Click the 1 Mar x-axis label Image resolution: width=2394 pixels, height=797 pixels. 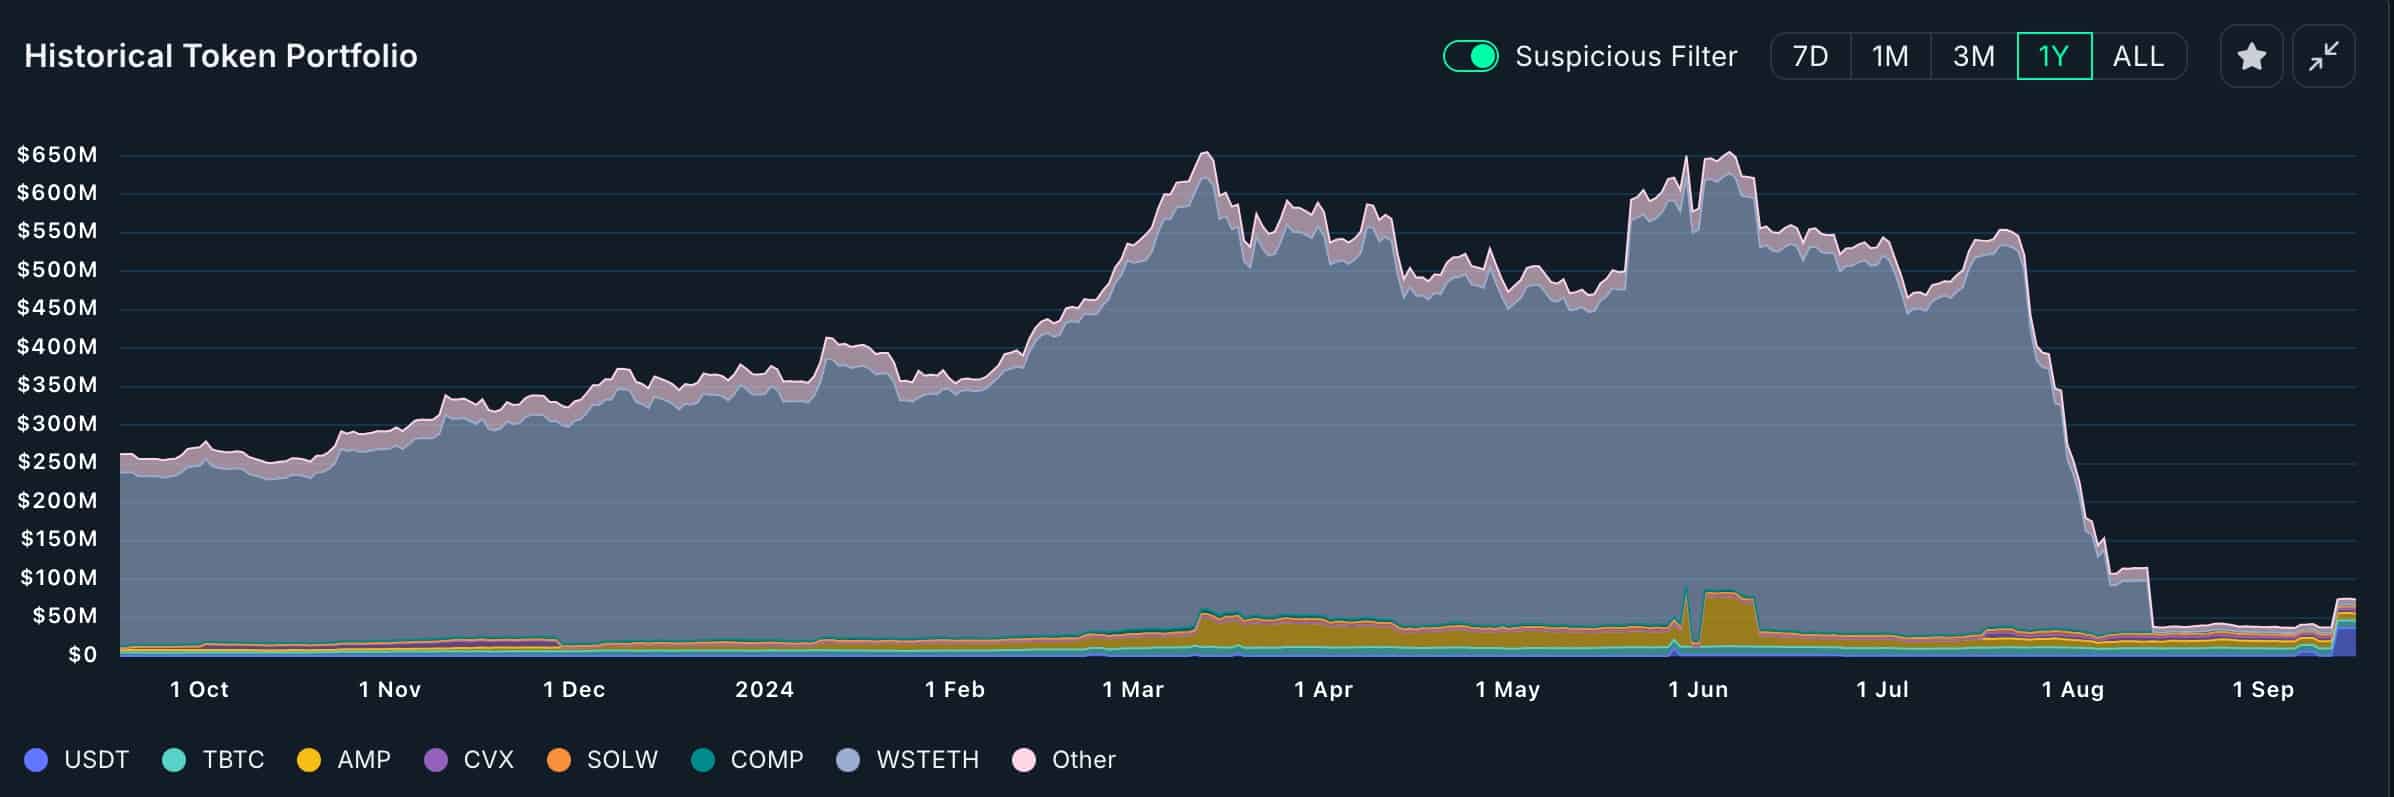pos(1133,690)
